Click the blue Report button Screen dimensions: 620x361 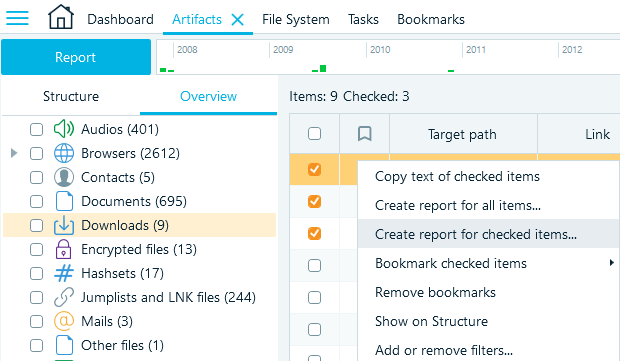point(76,57)
